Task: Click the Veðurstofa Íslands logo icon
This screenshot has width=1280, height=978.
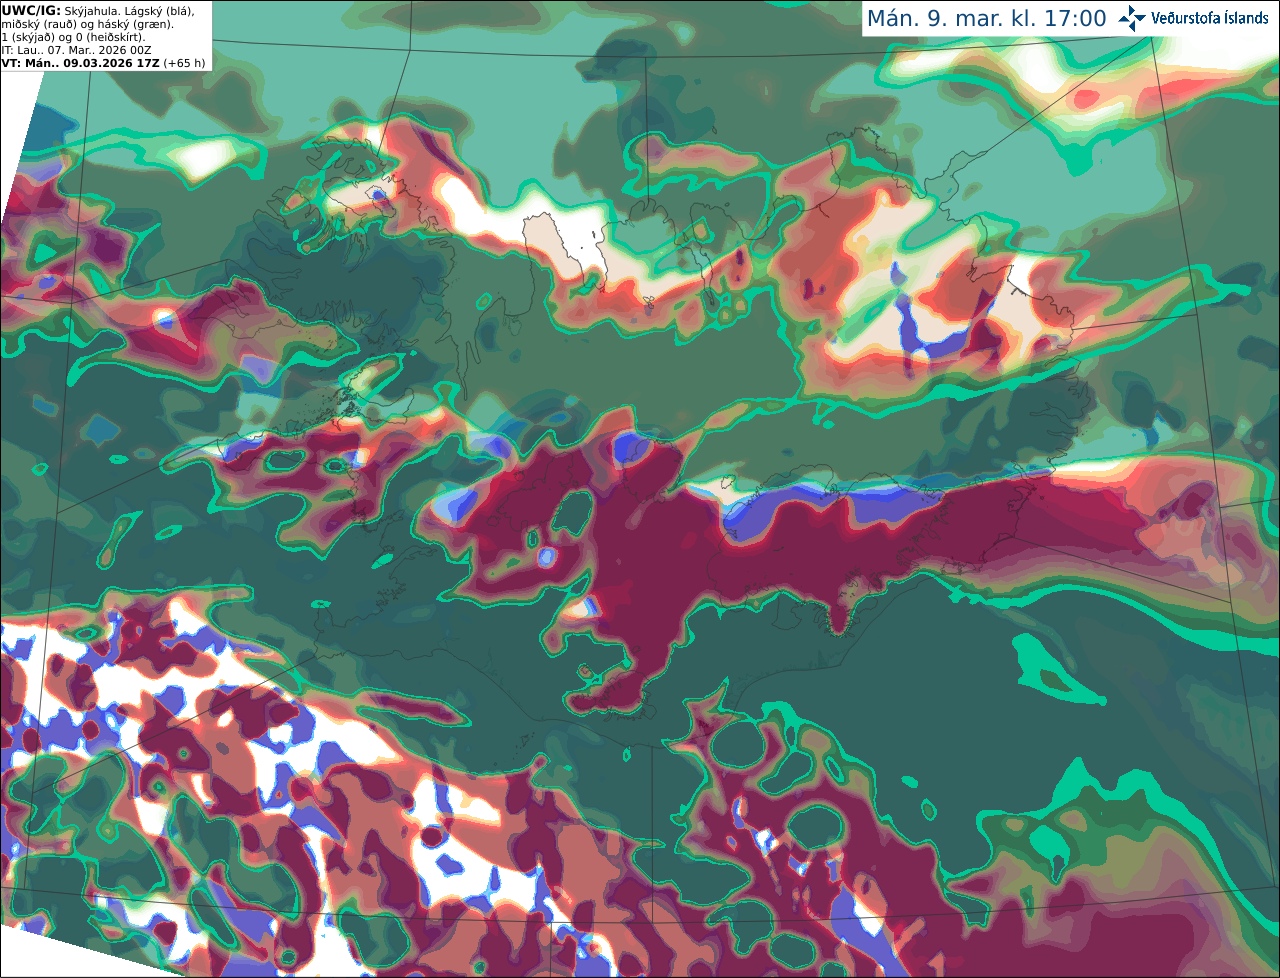Action: click(x=1132, y=18)
